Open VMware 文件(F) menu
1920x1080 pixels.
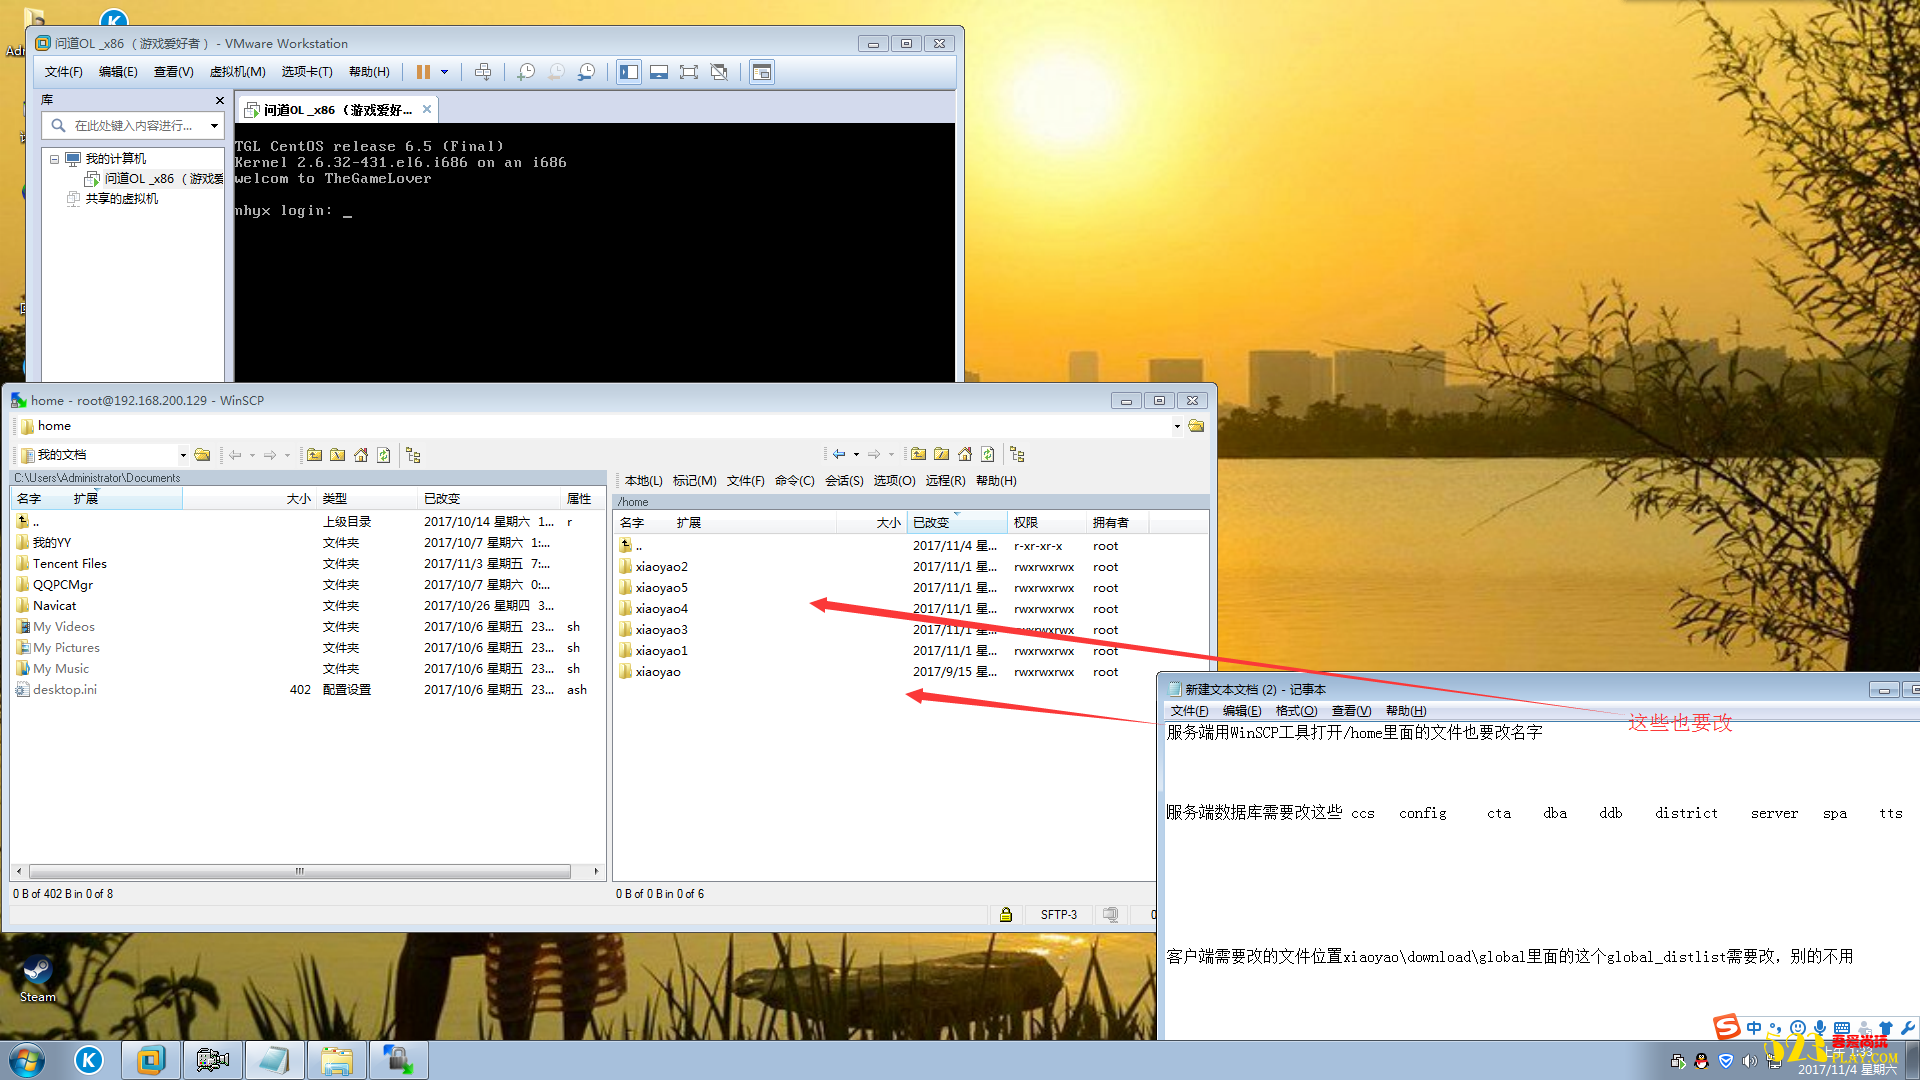[63, 72]
